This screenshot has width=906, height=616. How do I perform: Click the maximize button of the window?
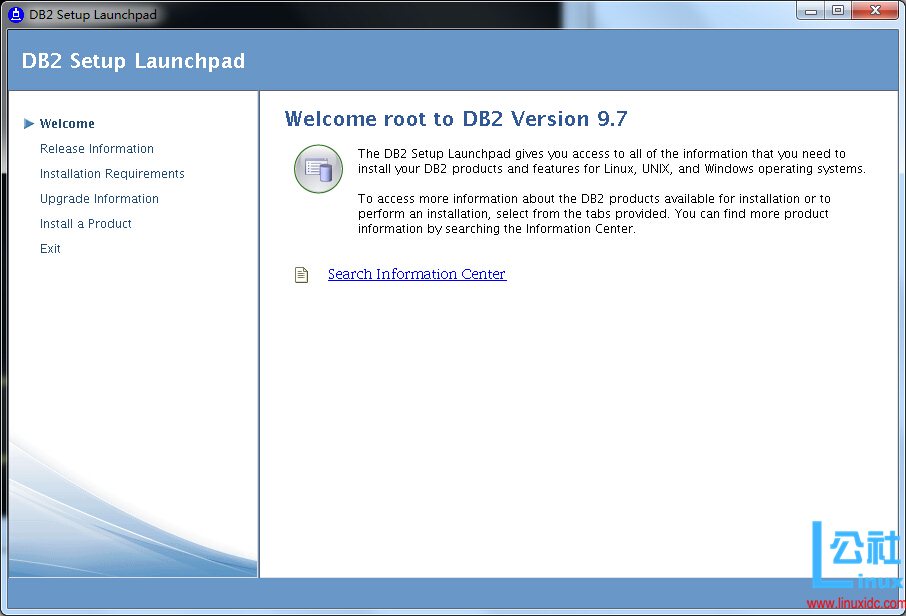point(838,10)
